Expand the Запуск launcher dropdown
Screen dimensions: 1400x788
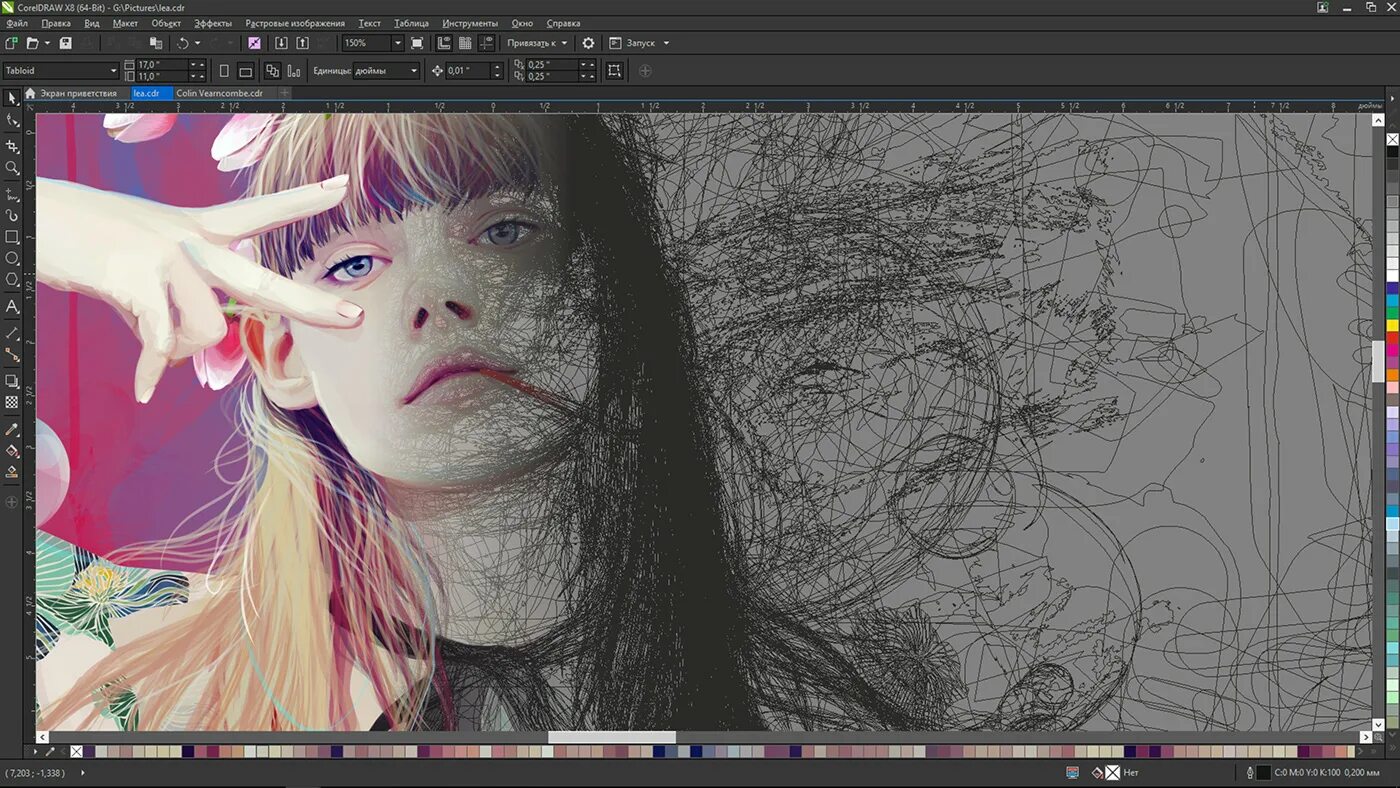pyautogui.click(x=666, y=43)
